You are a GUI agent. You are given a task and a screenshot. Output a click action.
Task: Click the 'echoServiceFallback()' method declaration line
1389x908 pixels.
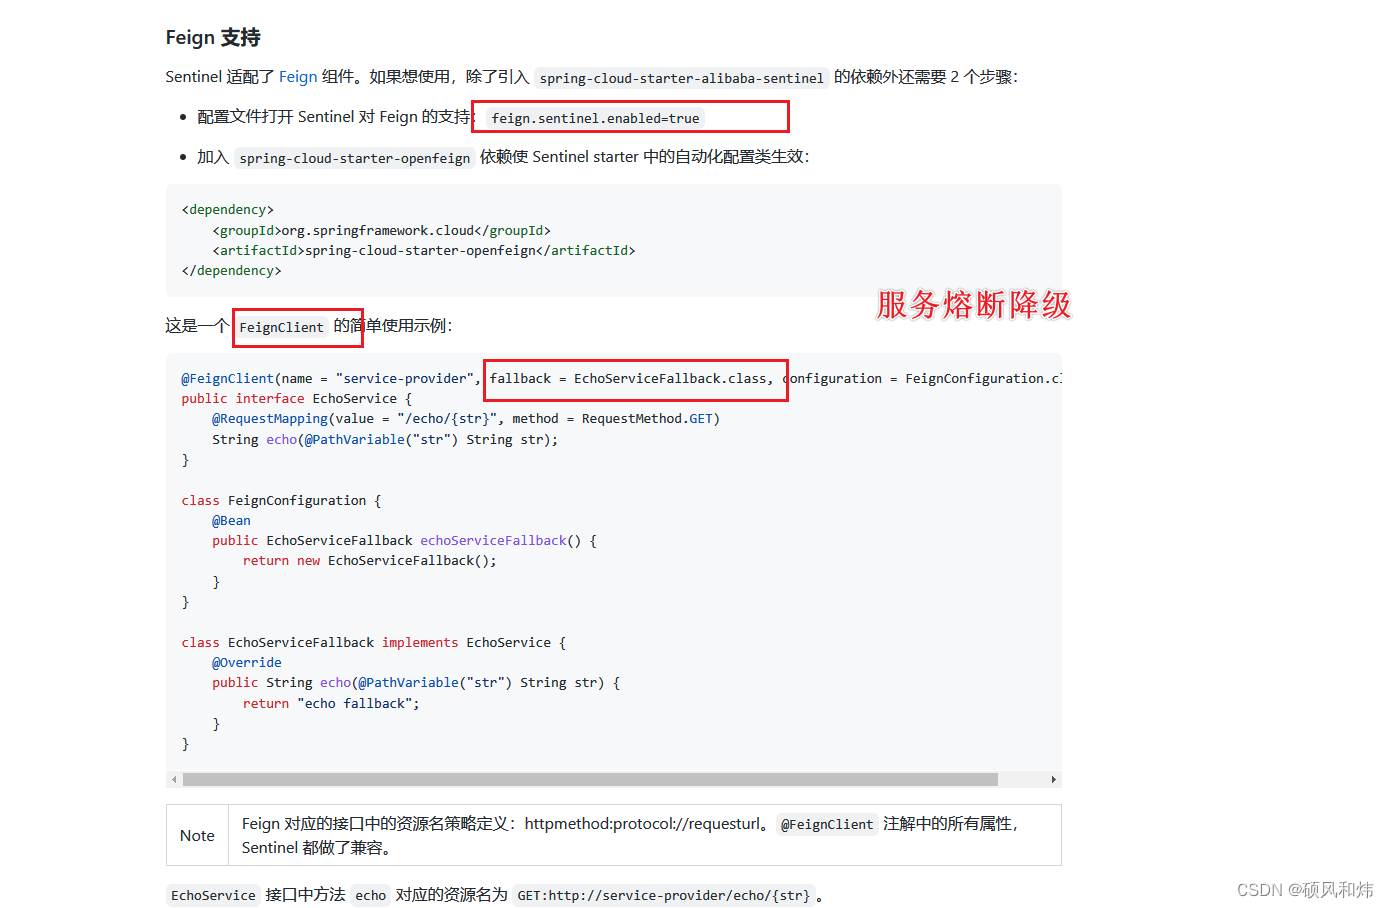tap(404, 541)
